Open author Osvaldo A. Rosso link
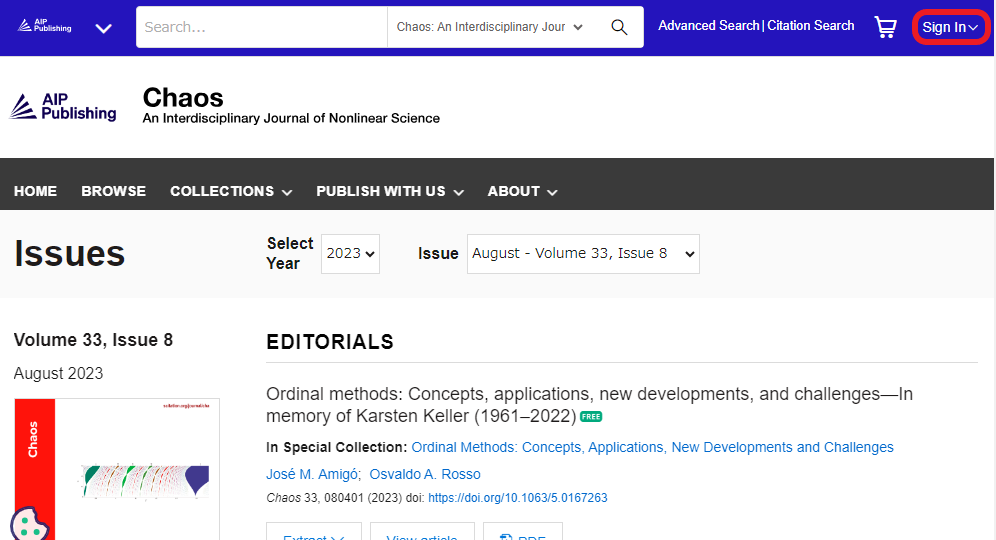 (425, 475)
